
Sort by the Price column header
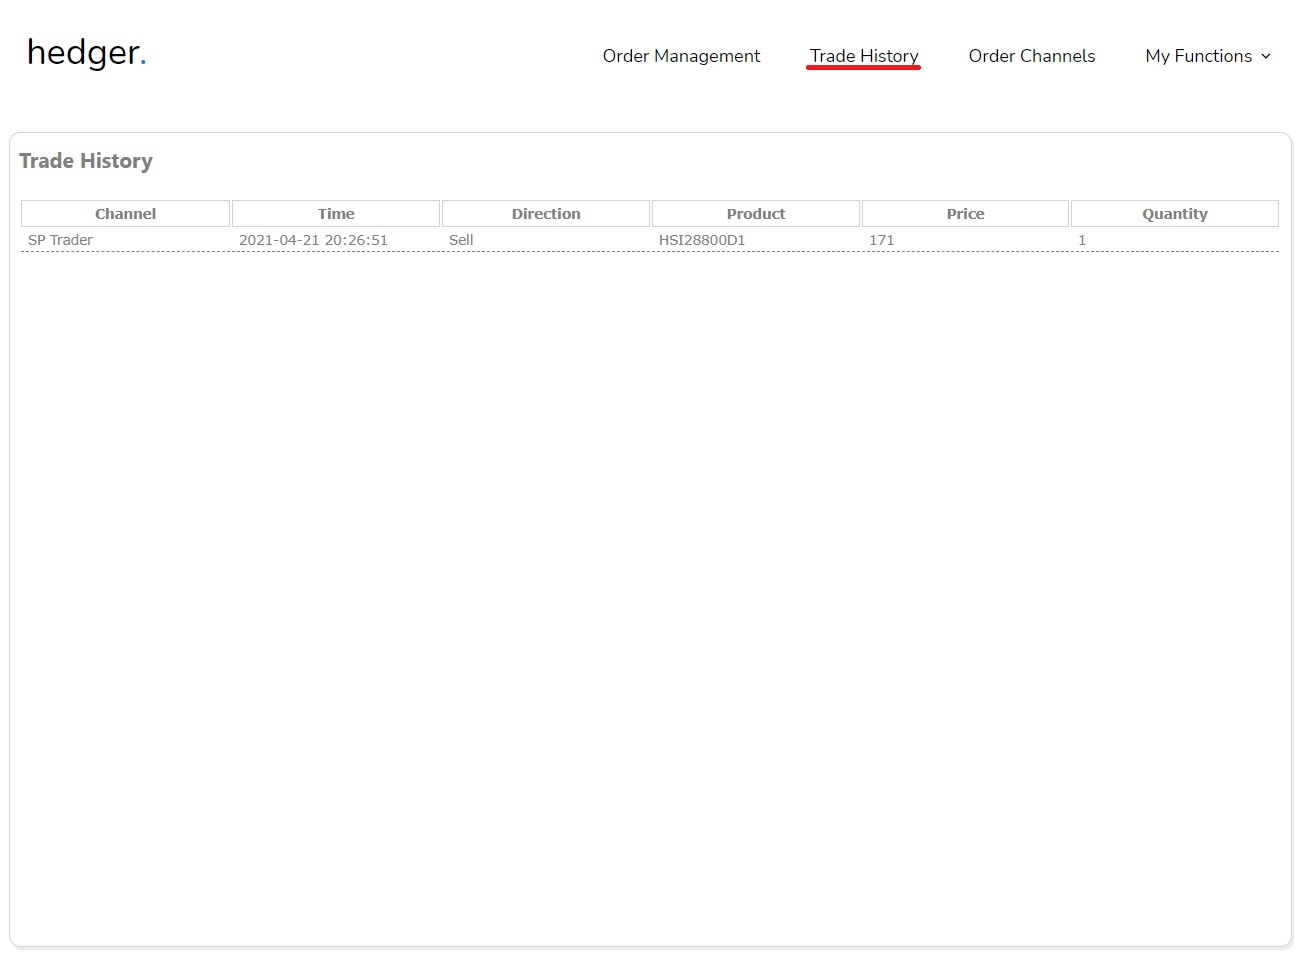point(965,214)
